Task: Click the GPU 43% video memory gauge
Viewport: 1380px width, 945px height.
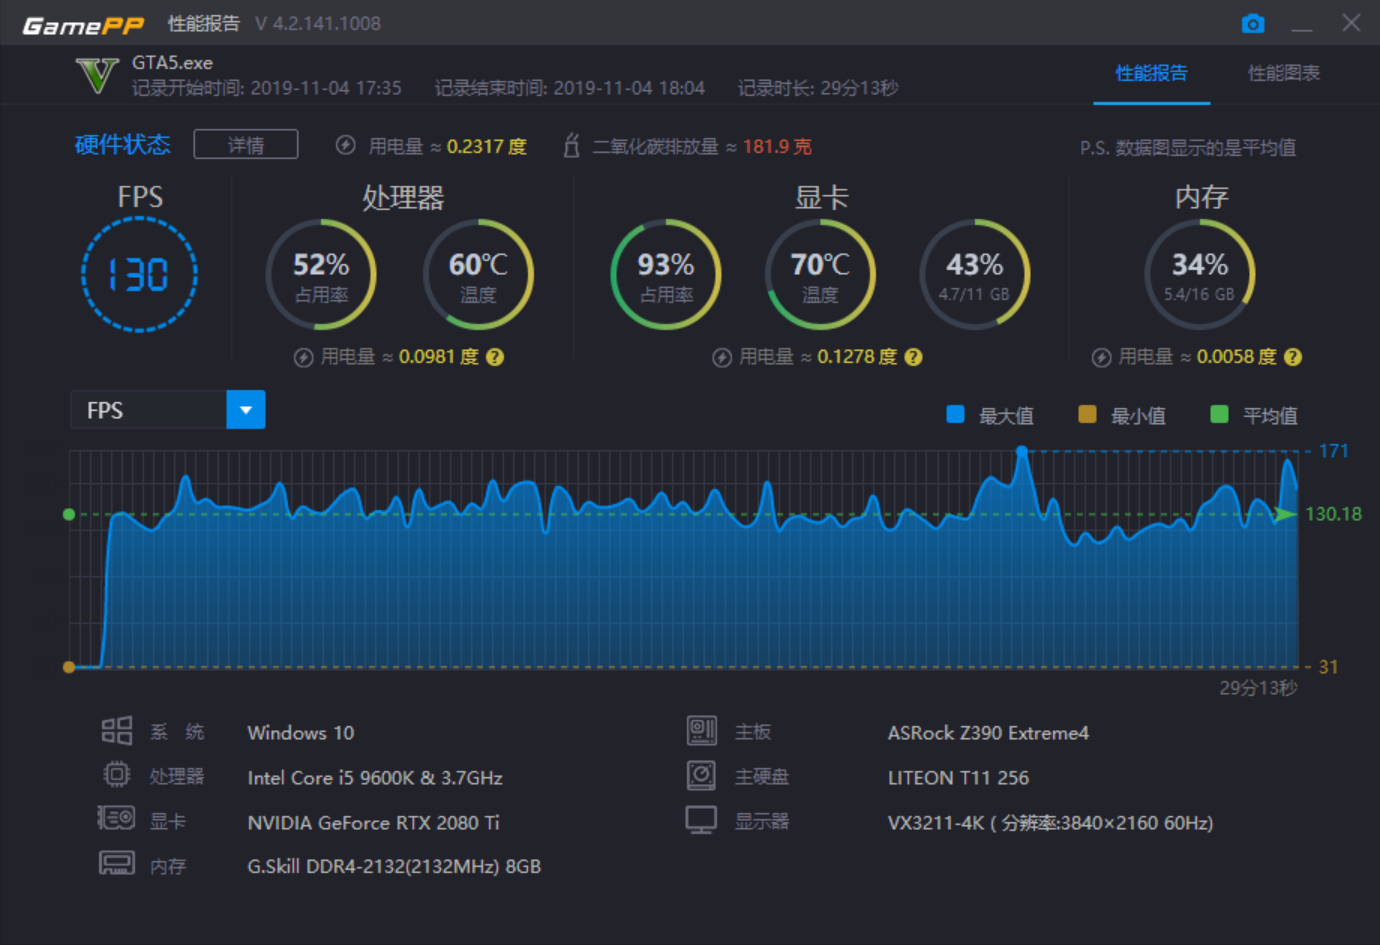Action: [x=975, y=274]
